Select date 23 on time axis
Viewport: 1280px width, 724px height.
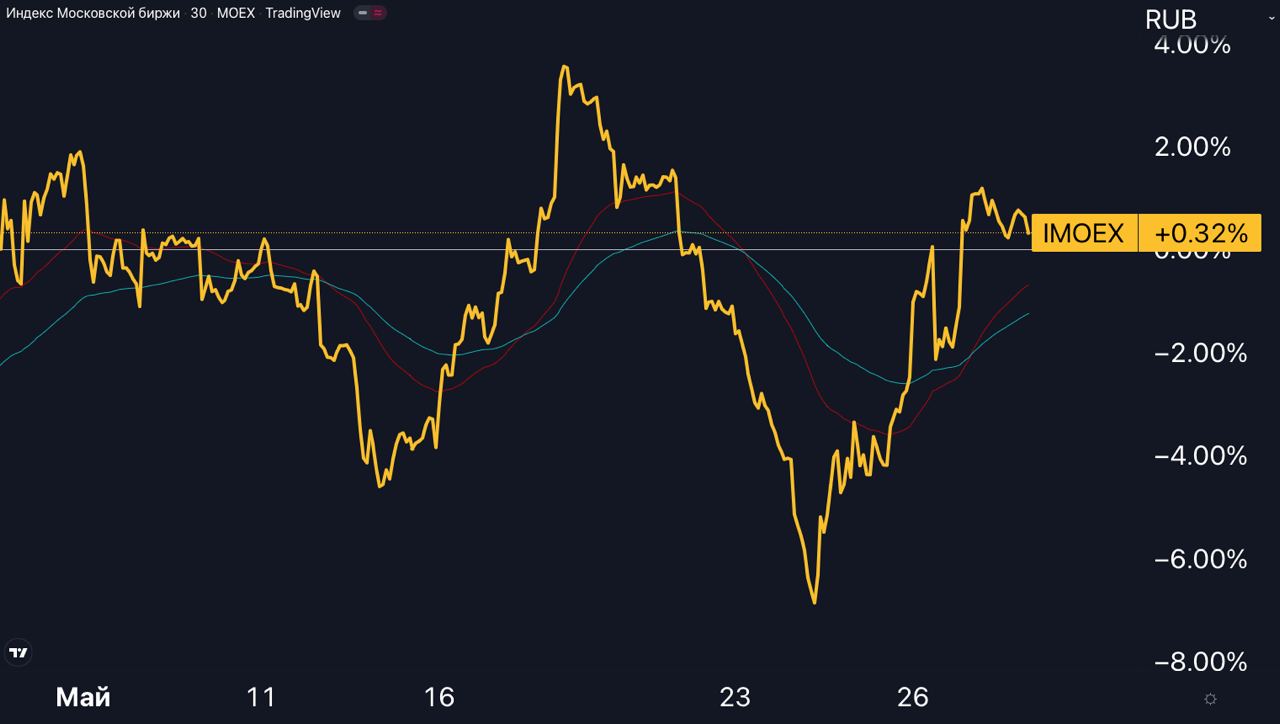point(735,697)
